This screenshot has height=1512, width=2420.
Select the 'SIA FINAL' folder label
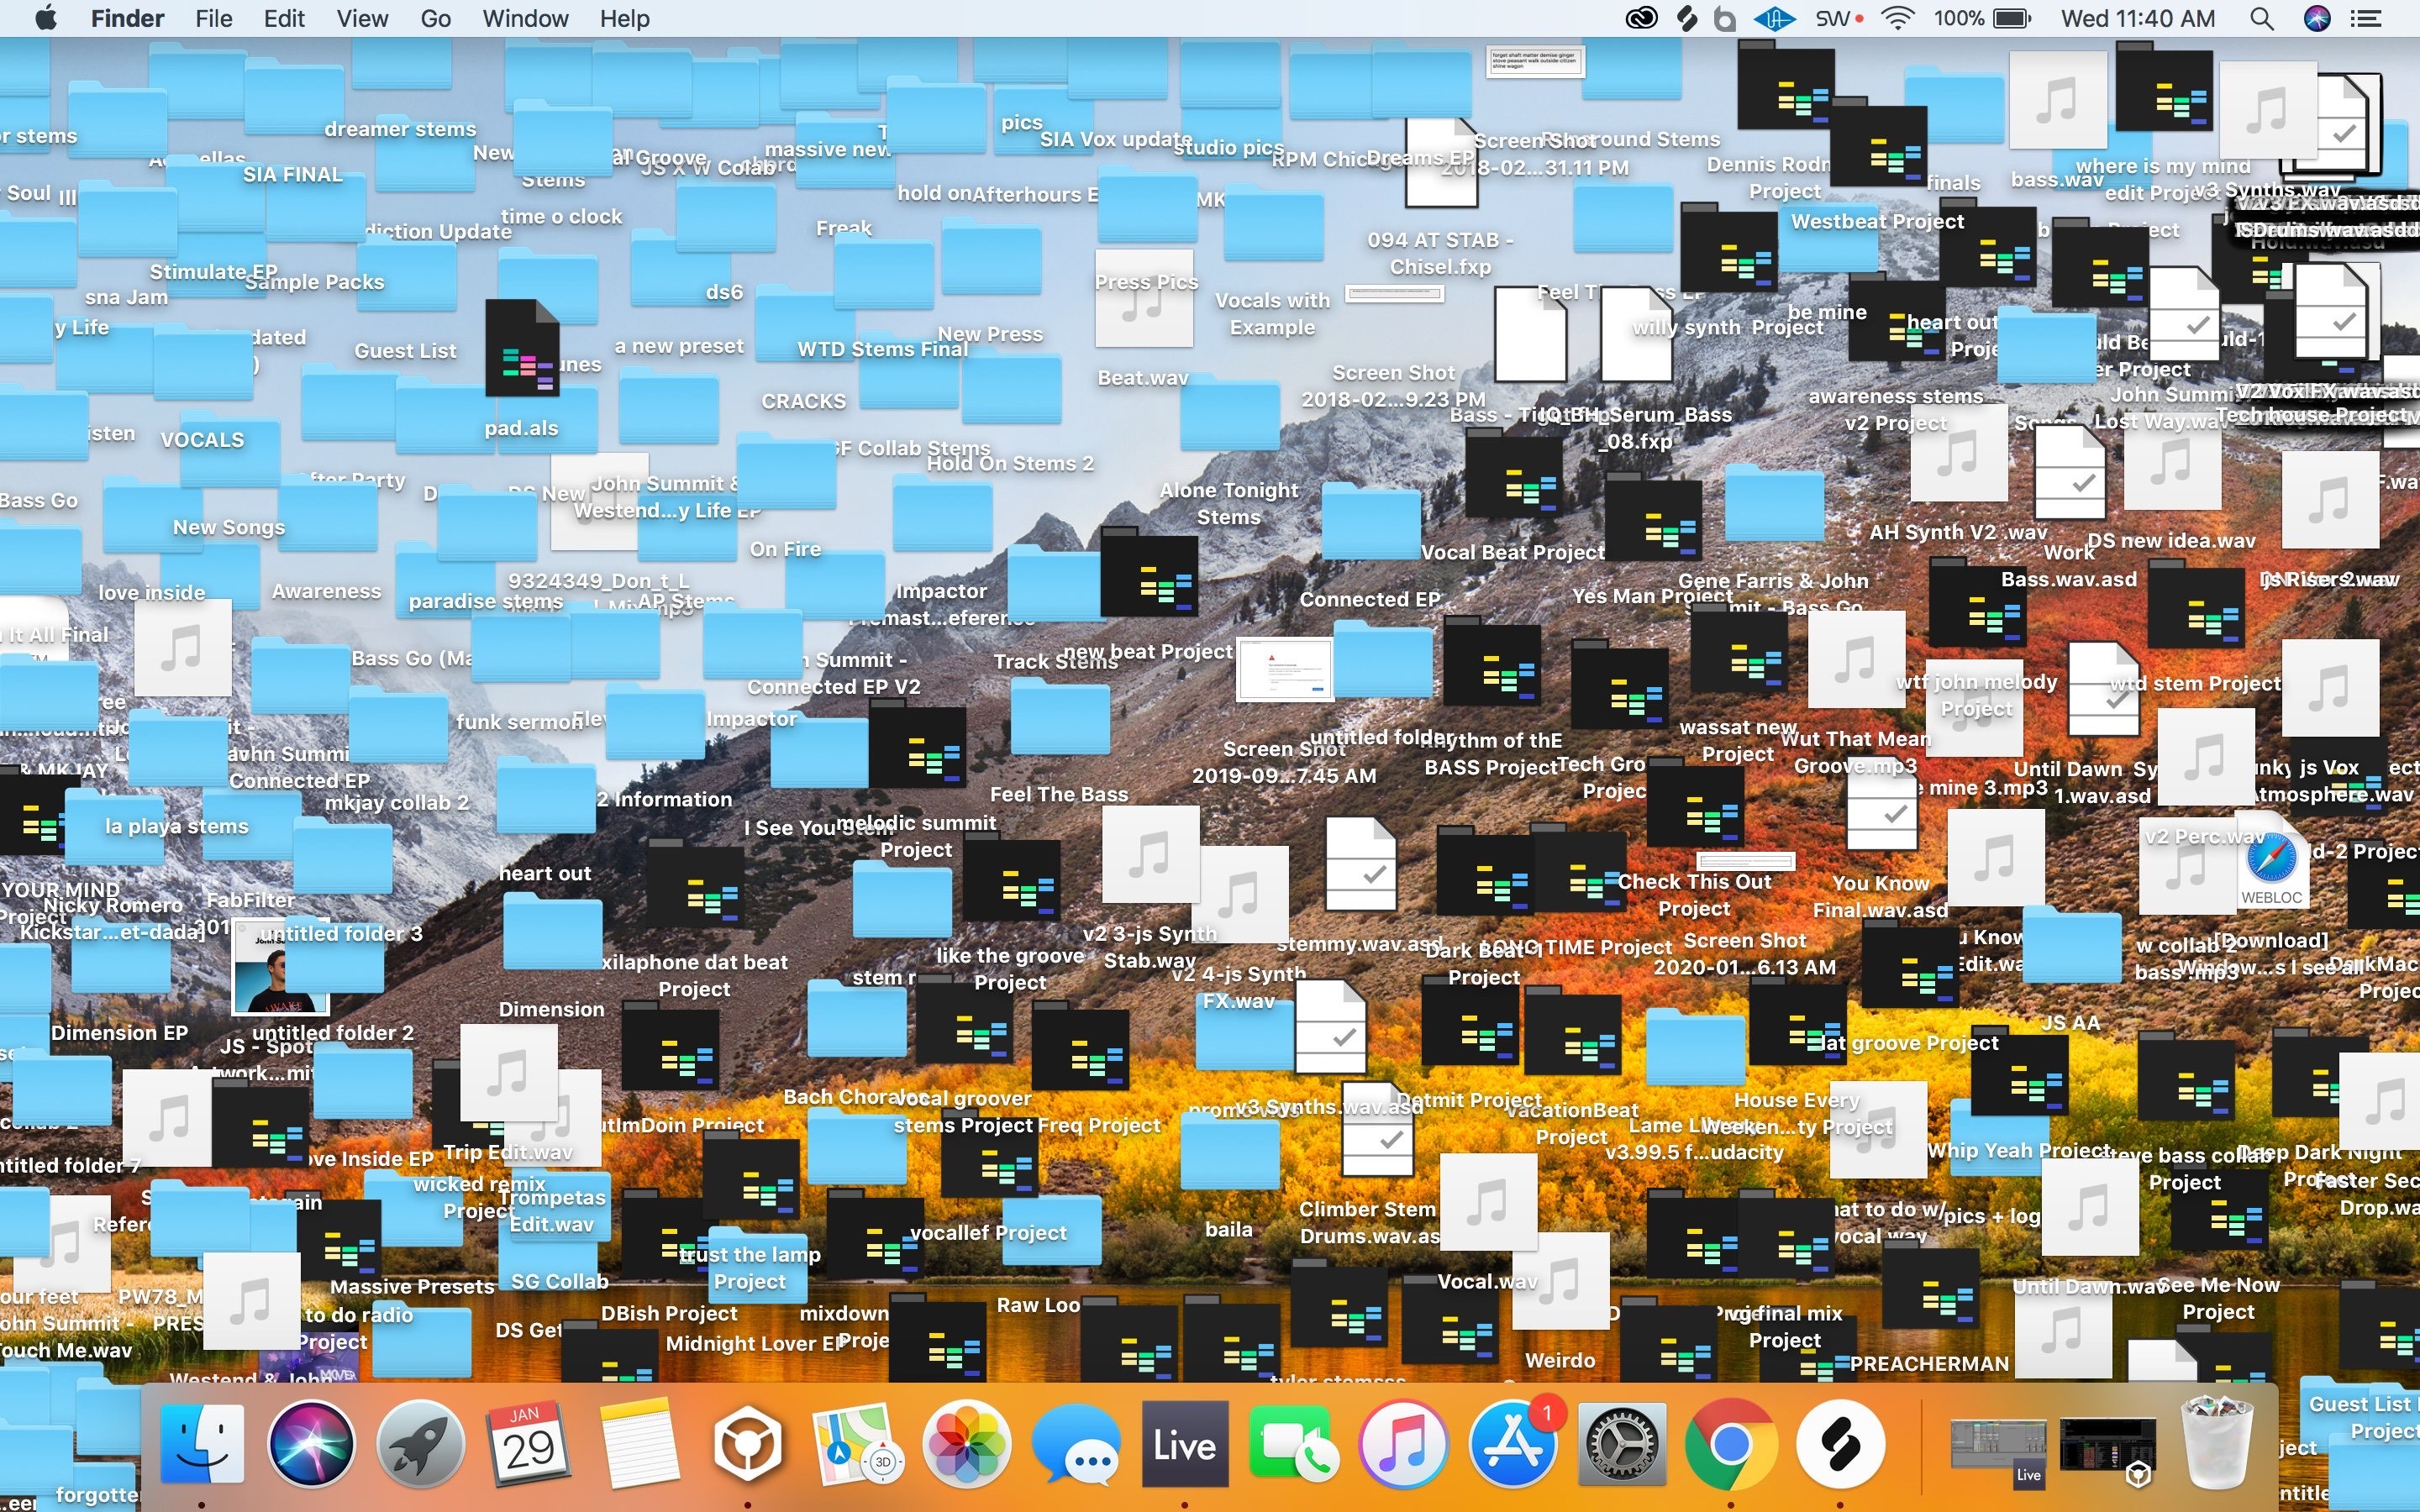292,174
